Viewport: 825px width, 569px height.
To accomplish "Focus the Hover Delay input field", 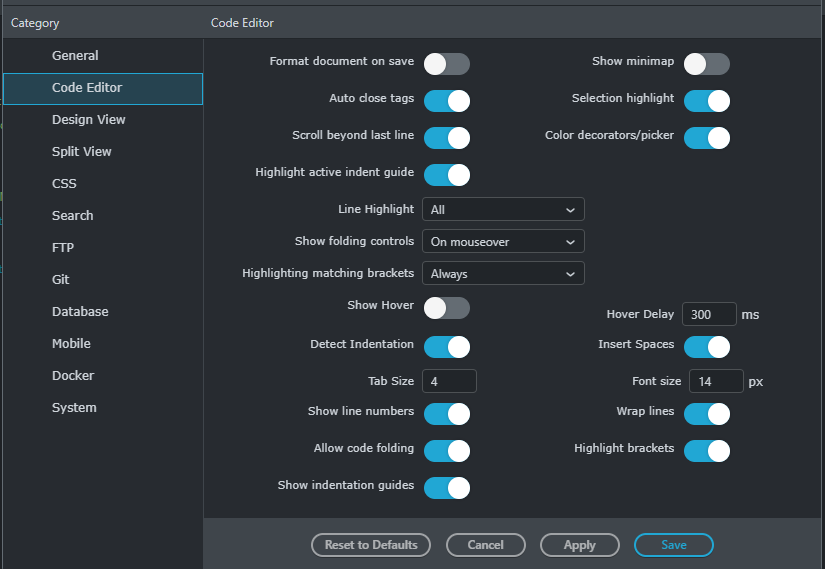I will [709, 314].
